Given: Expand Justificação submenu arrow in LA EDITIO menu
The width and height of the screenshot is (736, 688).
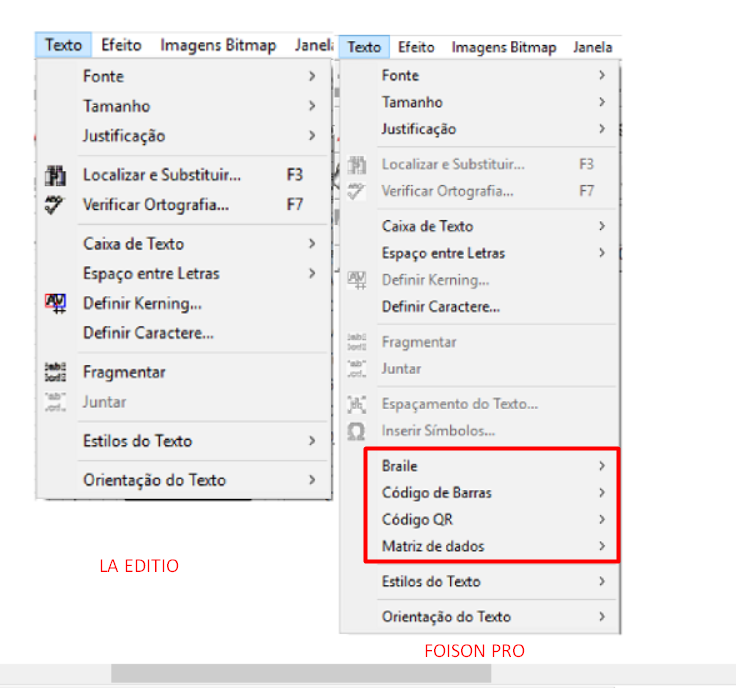Looking at the screenshot, I should pyautogui.click(x=312, y=136).
